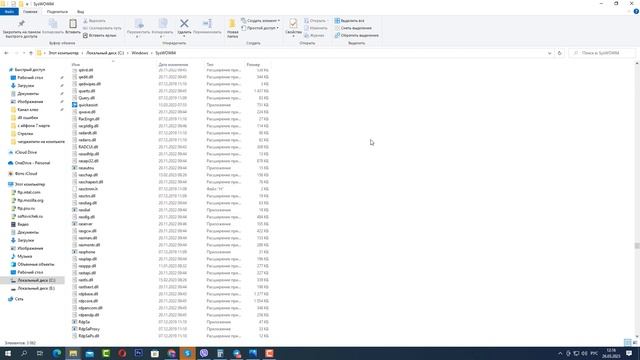Screen dimensions: 640x360
Task: Select the RdpSaProxy application file
Action: [89, 329]
